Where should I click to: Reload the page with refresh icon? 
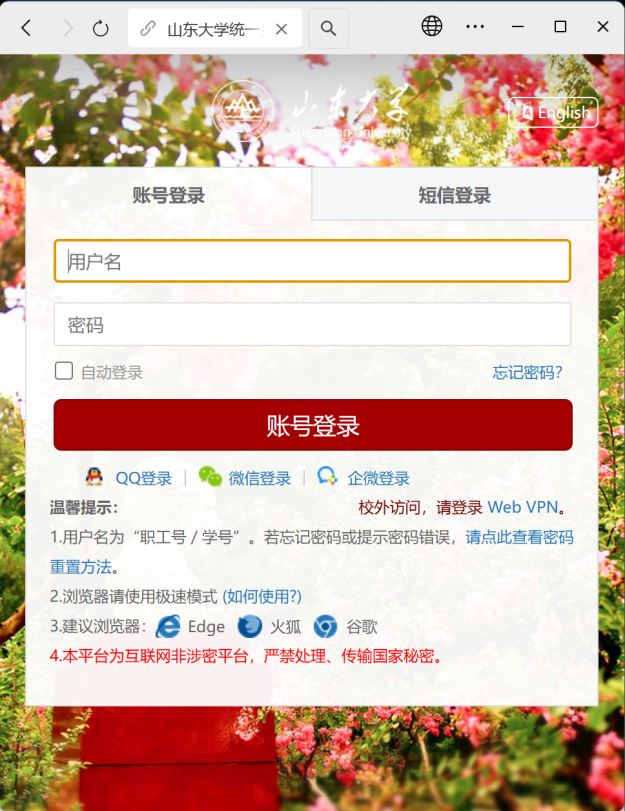[x=101, y=28]
